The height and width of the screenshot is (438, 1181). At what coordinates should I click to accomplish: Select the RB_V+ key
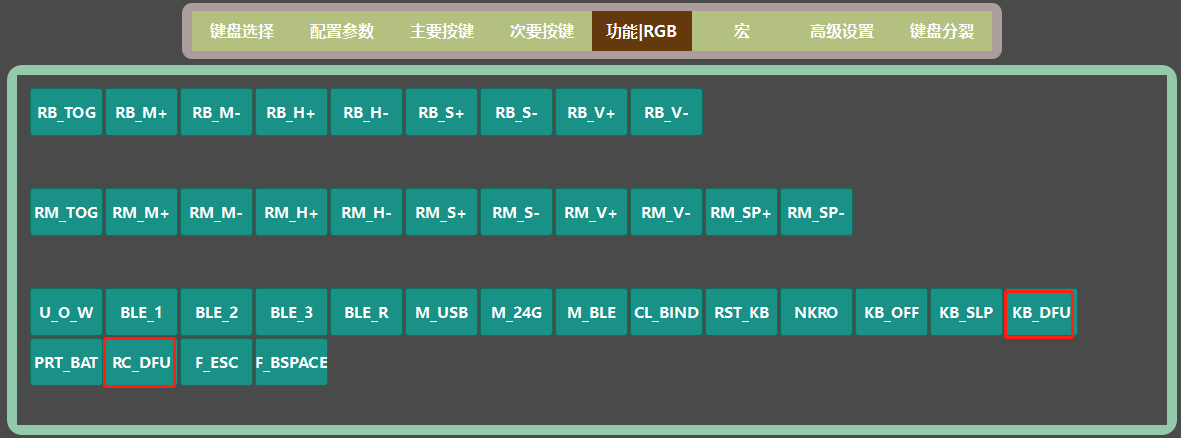click(x=591, y=112)
